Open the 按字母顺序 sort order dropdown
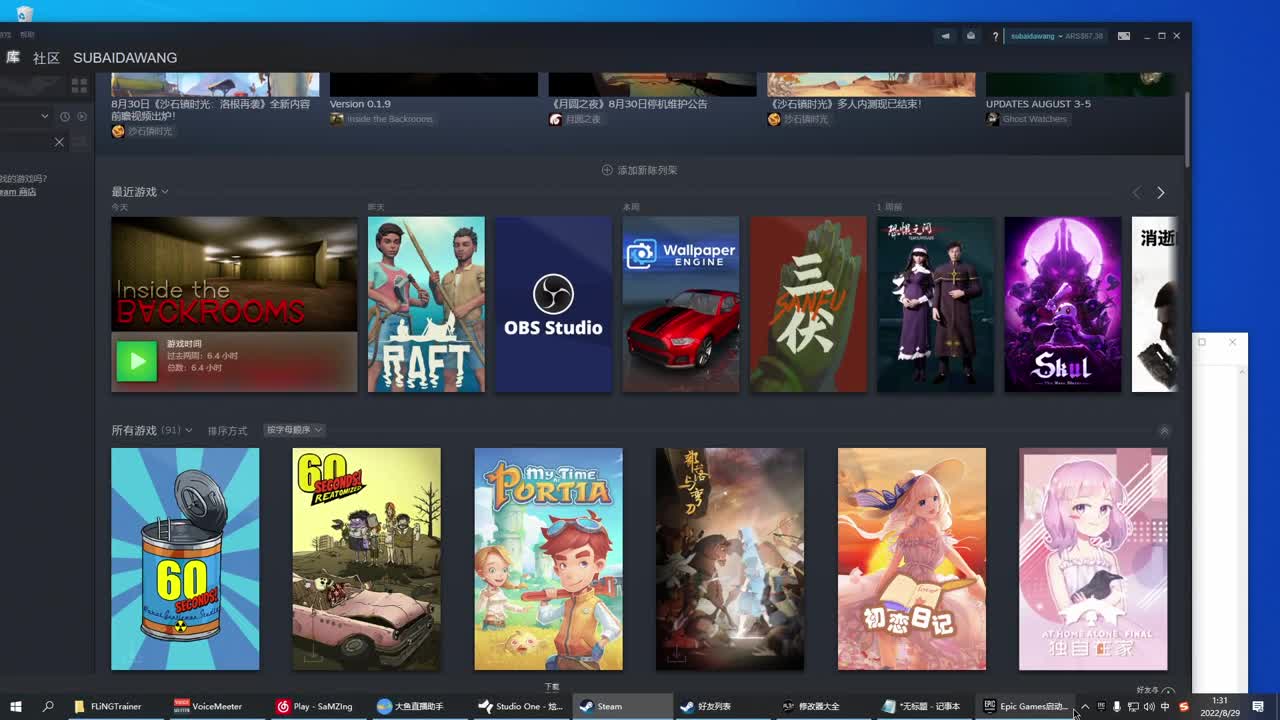Screen dimensions: 1280x720 pos(294,430)
